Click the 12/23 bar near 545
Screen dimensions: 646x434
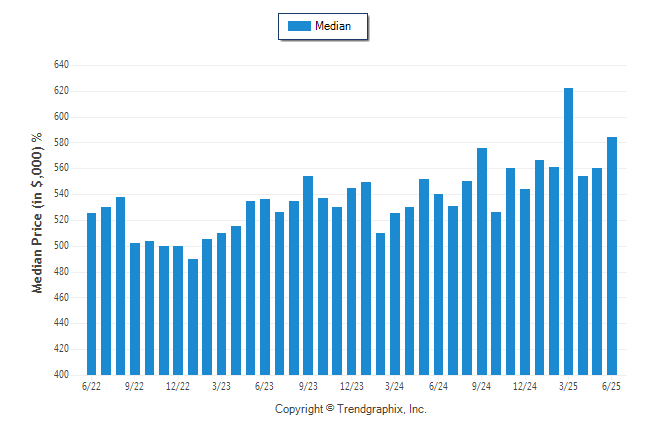coord(351,282)
